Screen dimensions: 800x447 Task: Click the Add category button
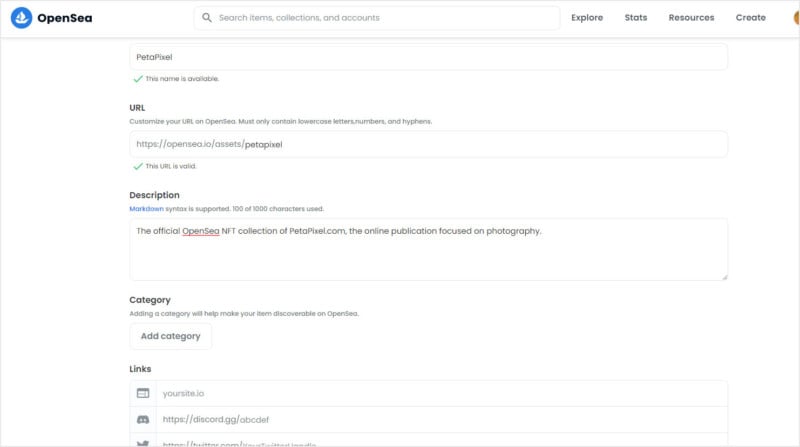170,336
